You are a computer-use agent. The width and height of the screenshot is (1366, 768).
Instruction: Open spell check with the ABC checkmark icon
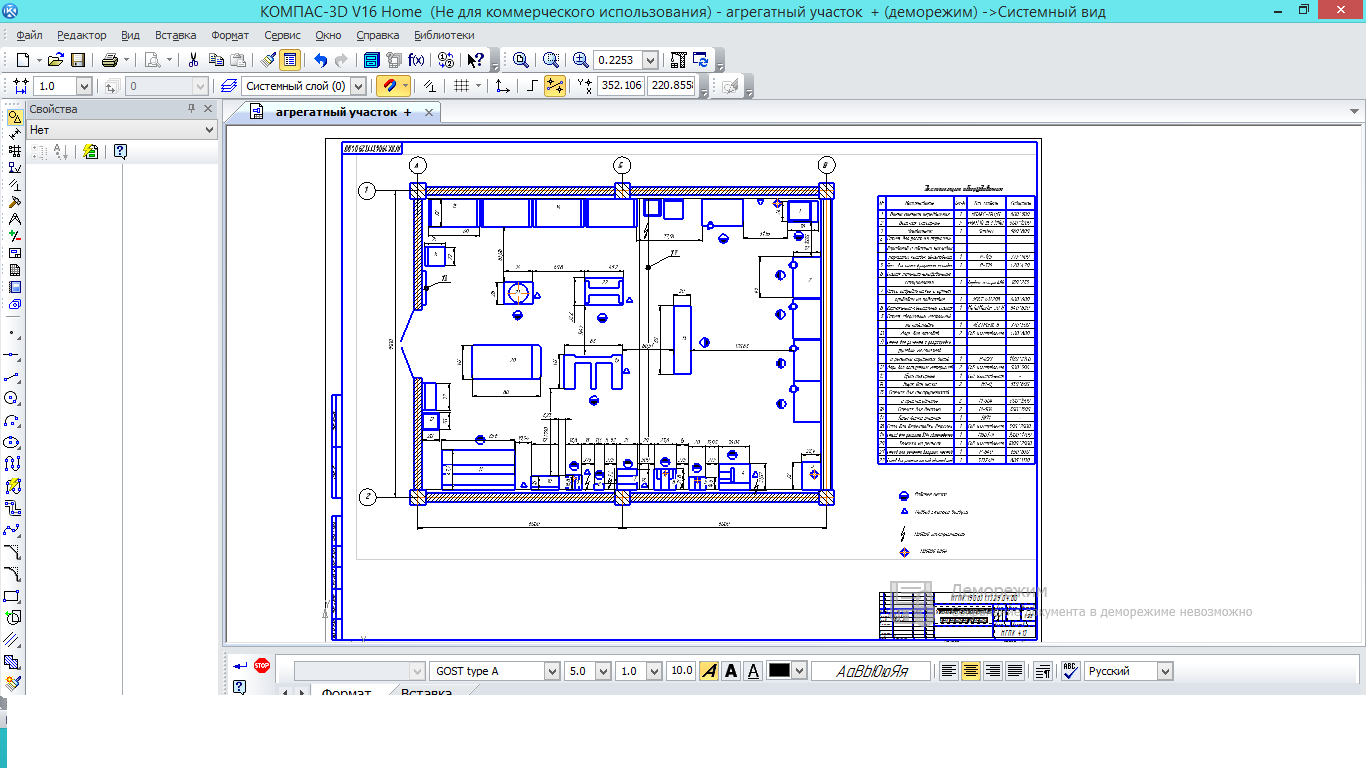point(1070,670)
